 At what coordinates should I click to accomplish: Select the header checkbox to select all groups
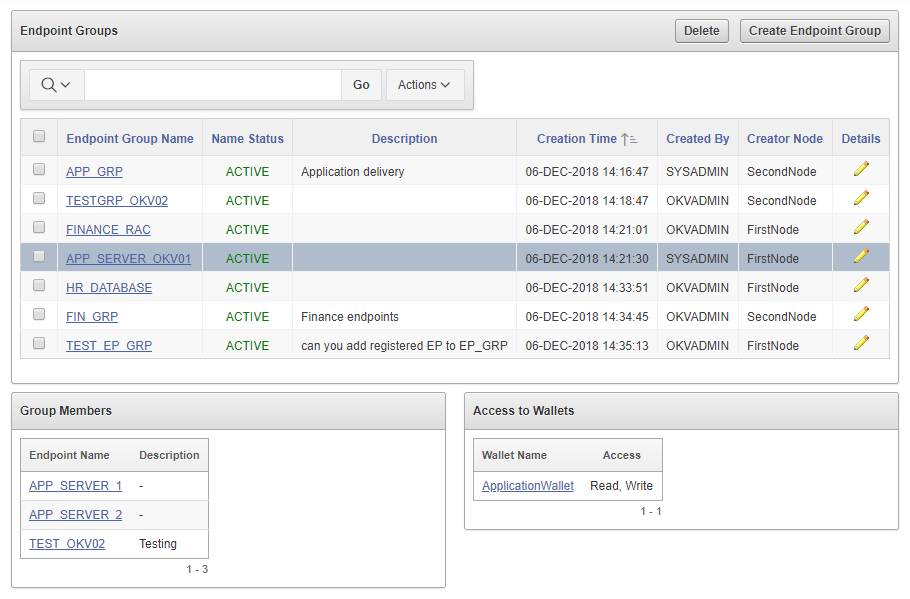38,134
